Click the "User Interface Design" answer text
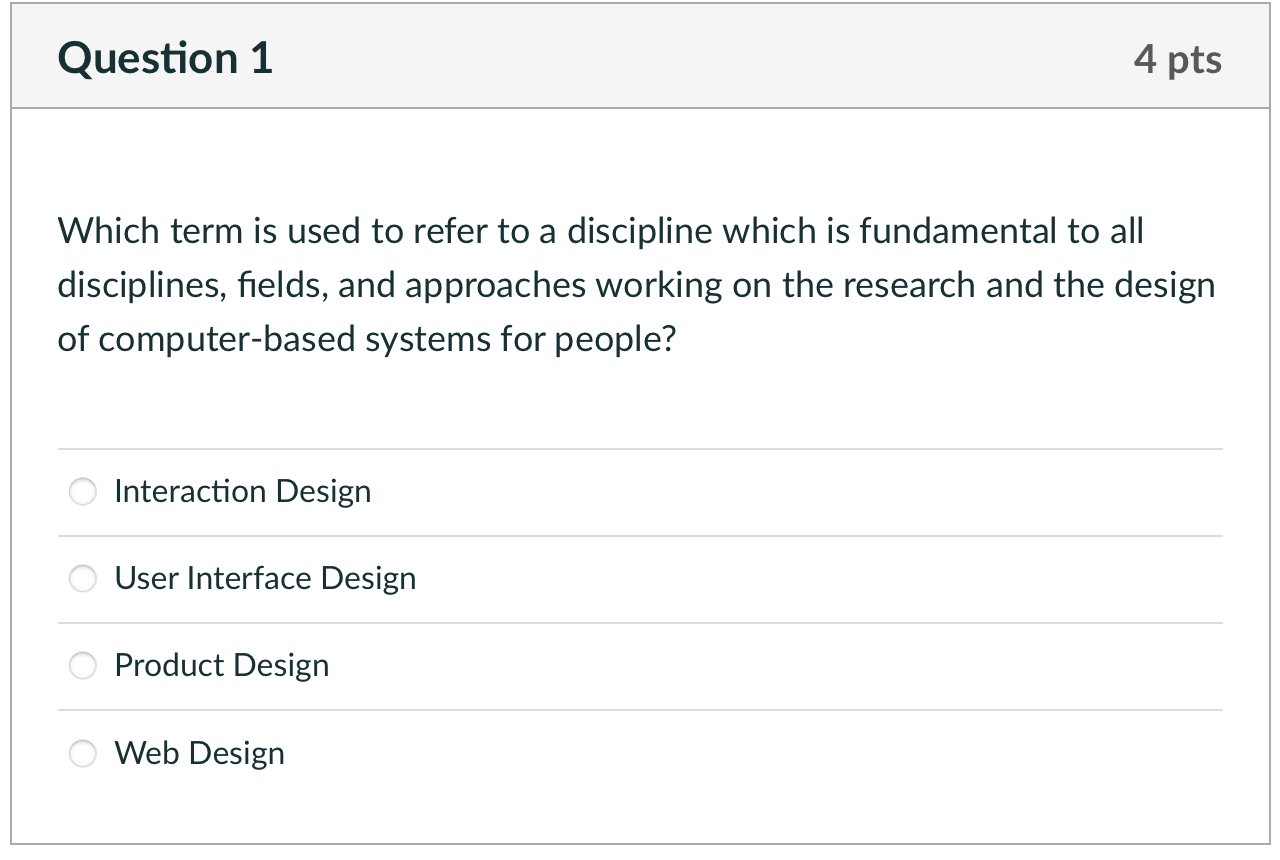The image size is (1280, 860). [x=265, y=579]
